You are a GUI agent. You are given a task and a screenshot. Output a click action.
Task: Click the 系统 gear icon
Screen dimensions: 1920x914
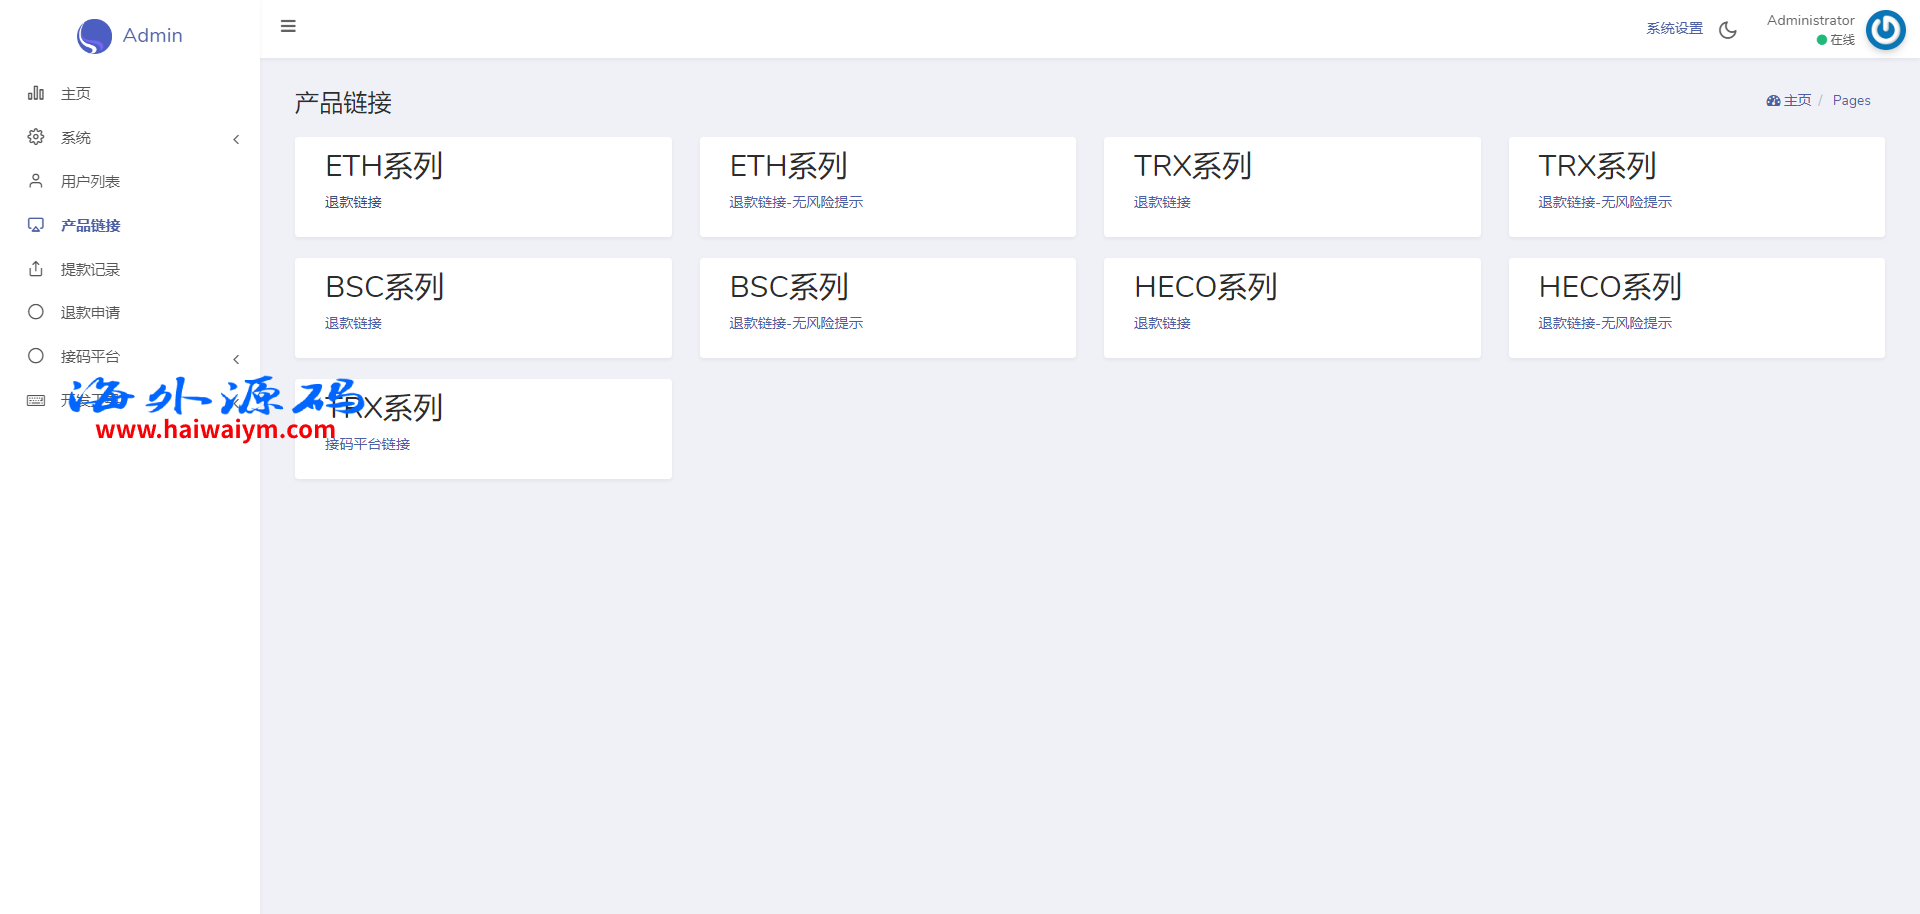coord(36,137)
